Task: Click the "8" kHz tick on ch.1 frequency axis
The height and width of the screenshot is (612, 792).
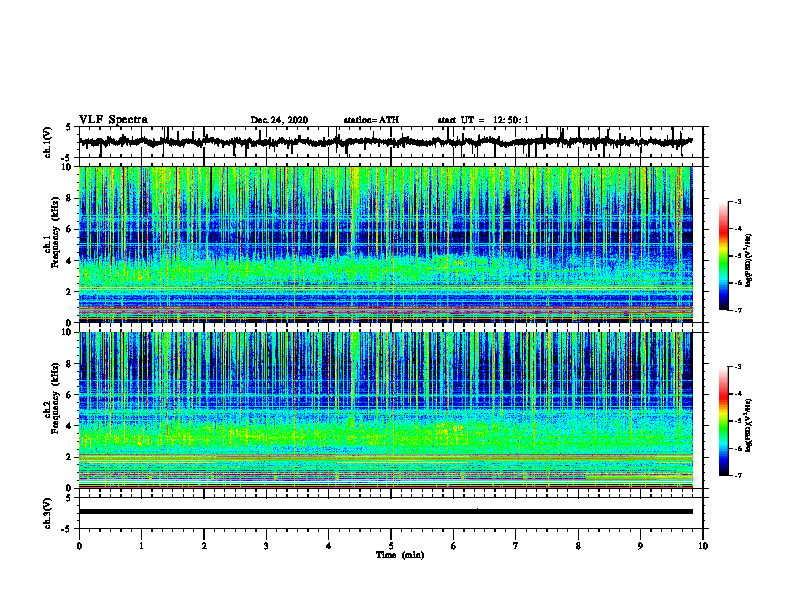Action: point(70,198)
